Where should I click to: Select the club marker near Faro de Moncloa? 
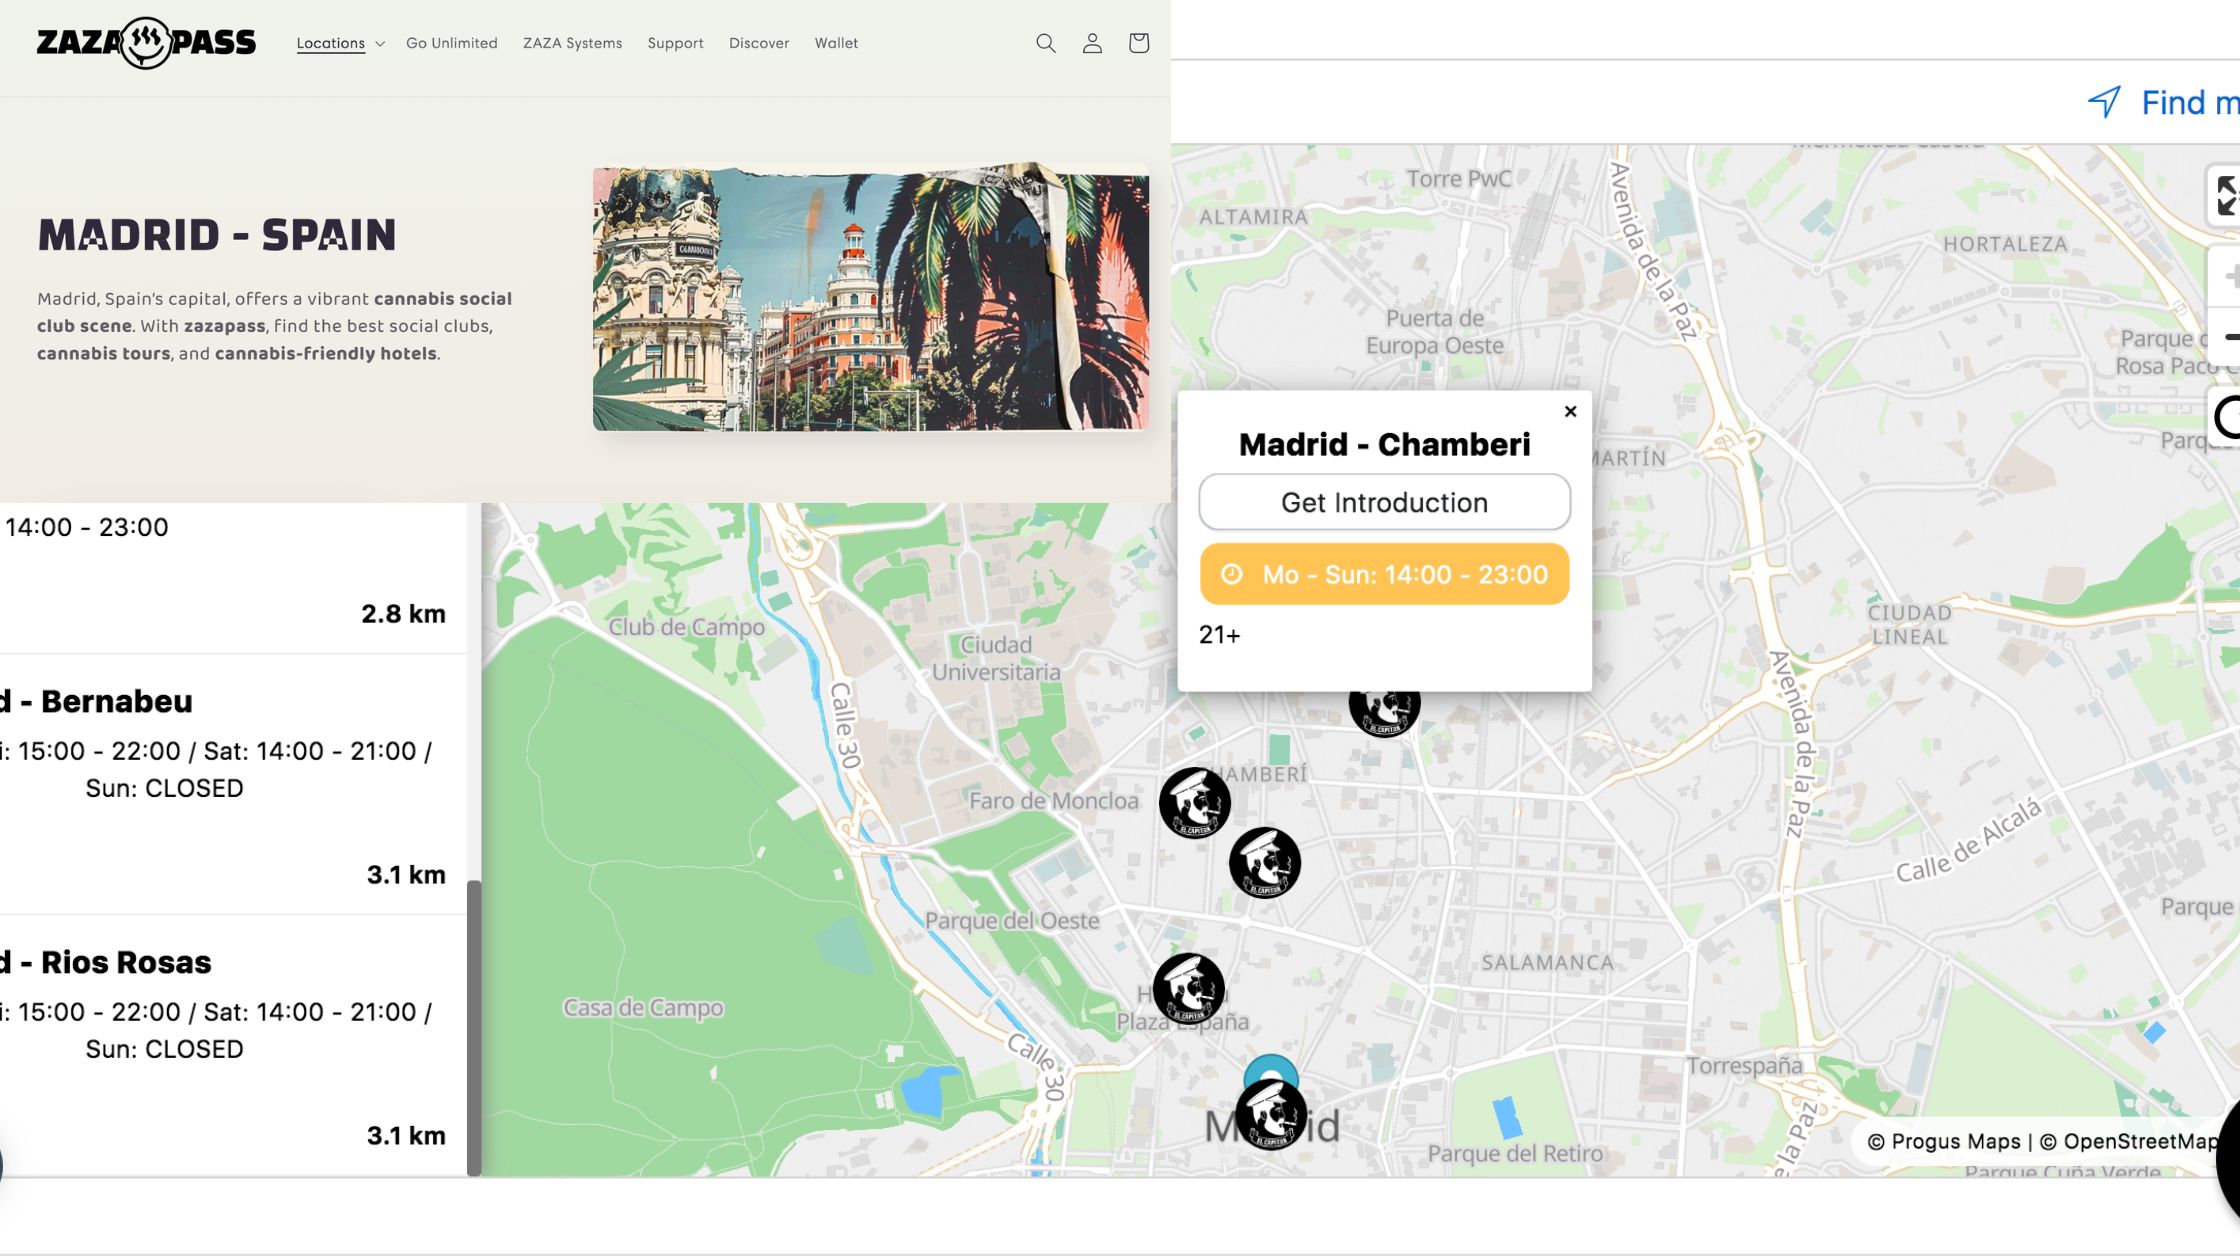1194,802
